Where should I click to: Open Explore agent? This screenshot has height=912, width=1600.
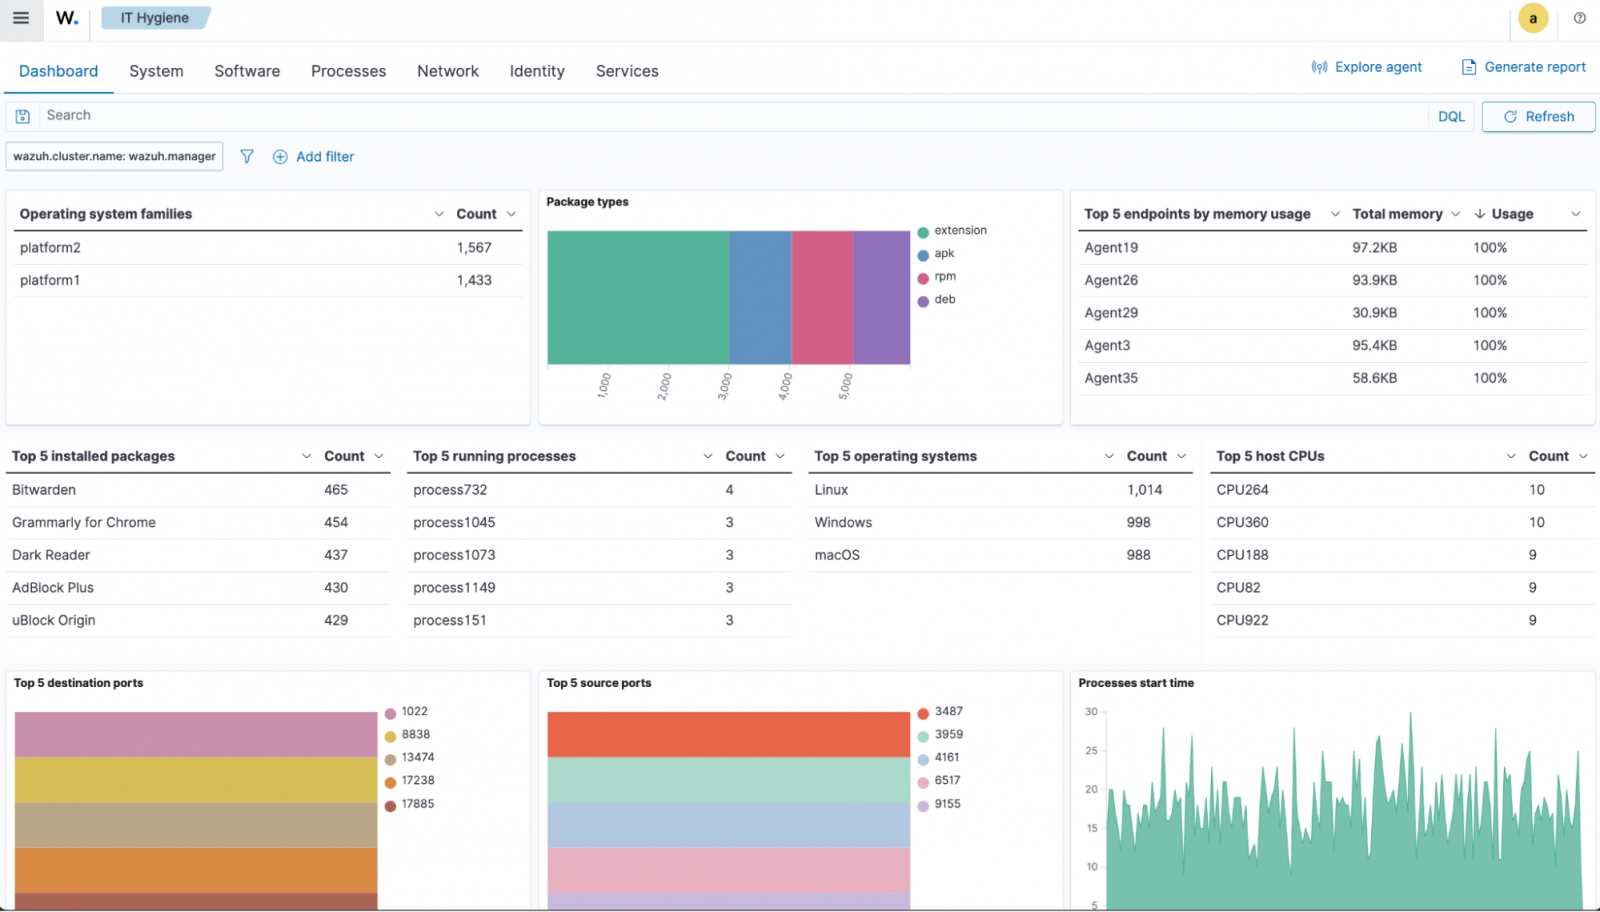(1367, 66)
